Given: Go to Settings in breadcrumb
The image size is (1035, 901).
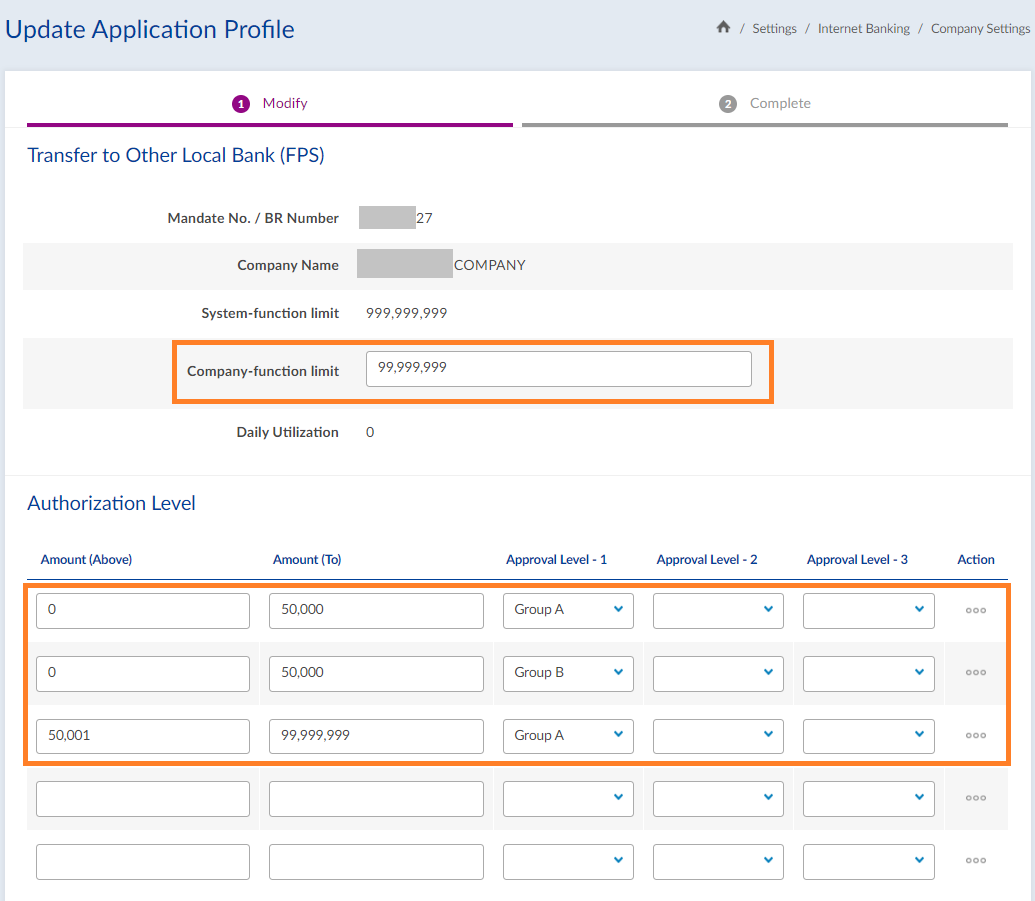Looking at the screenshot, I should click(774, 29).
